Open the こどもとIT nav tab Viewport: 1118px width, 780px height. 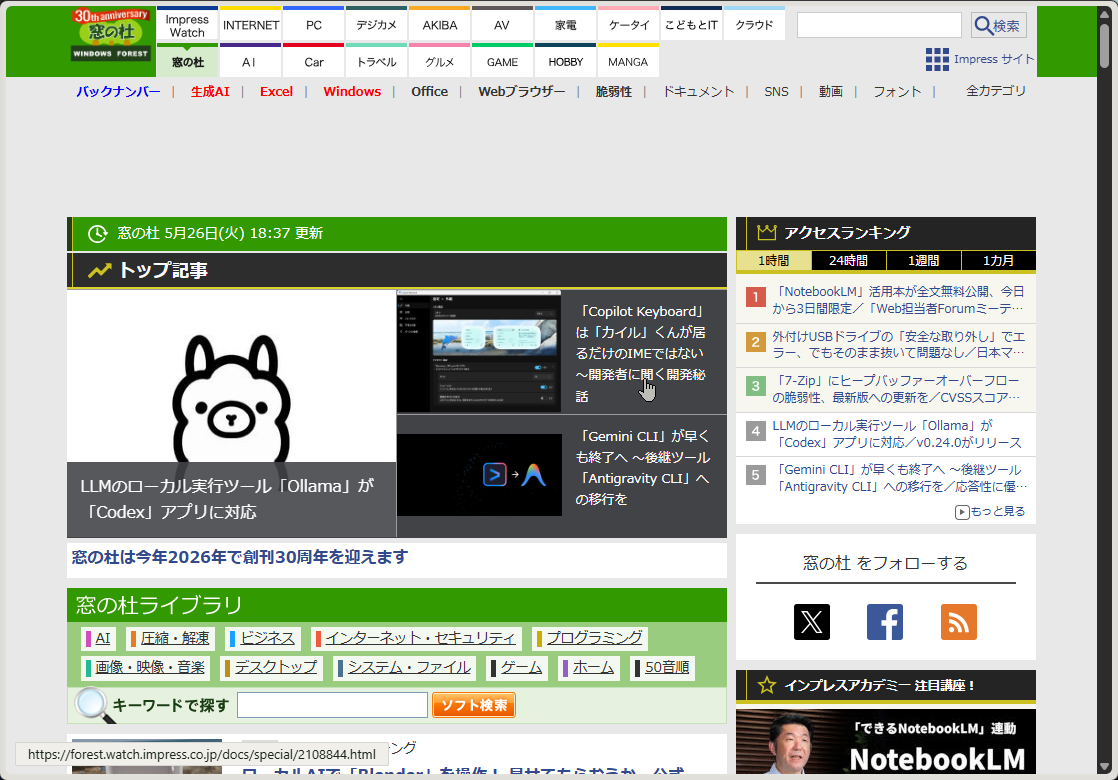(x=692, y=25)
